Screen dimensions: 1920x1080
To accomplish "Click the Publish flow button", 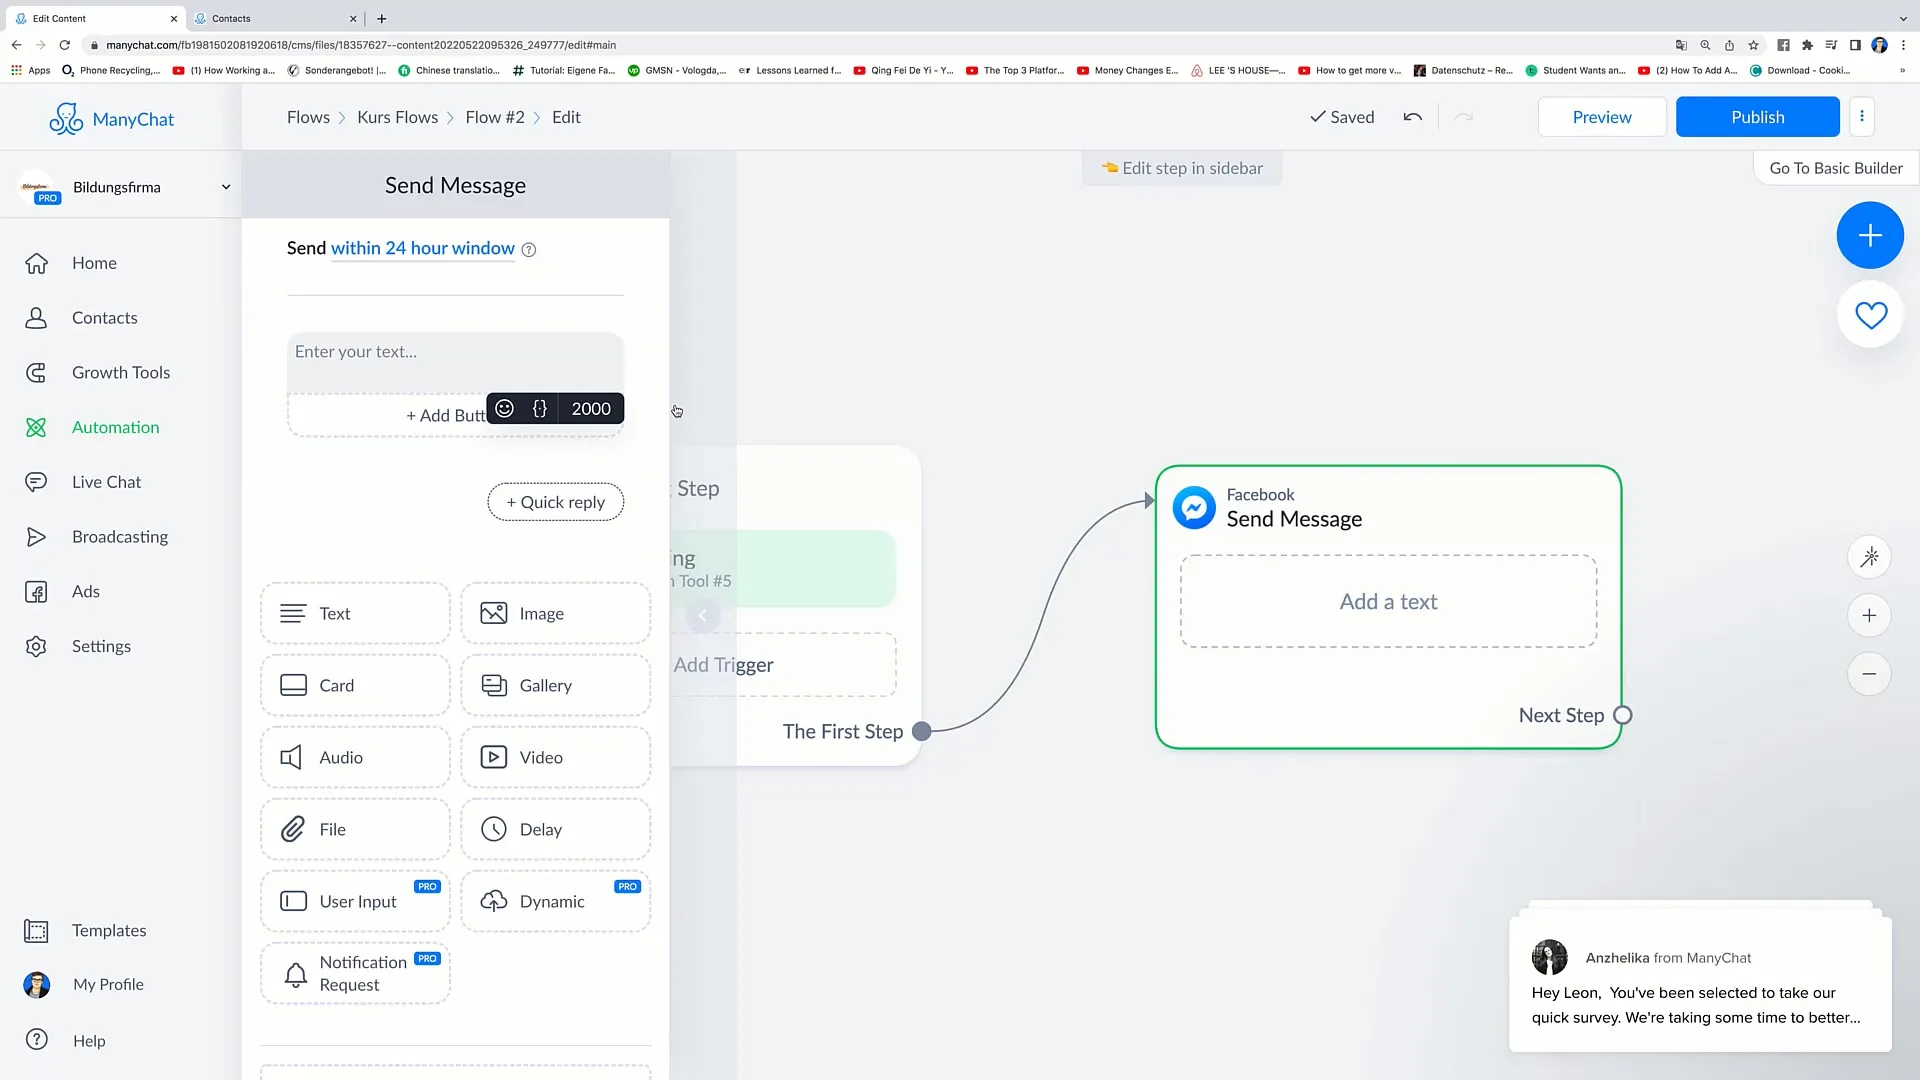I will coord(1758,116).
